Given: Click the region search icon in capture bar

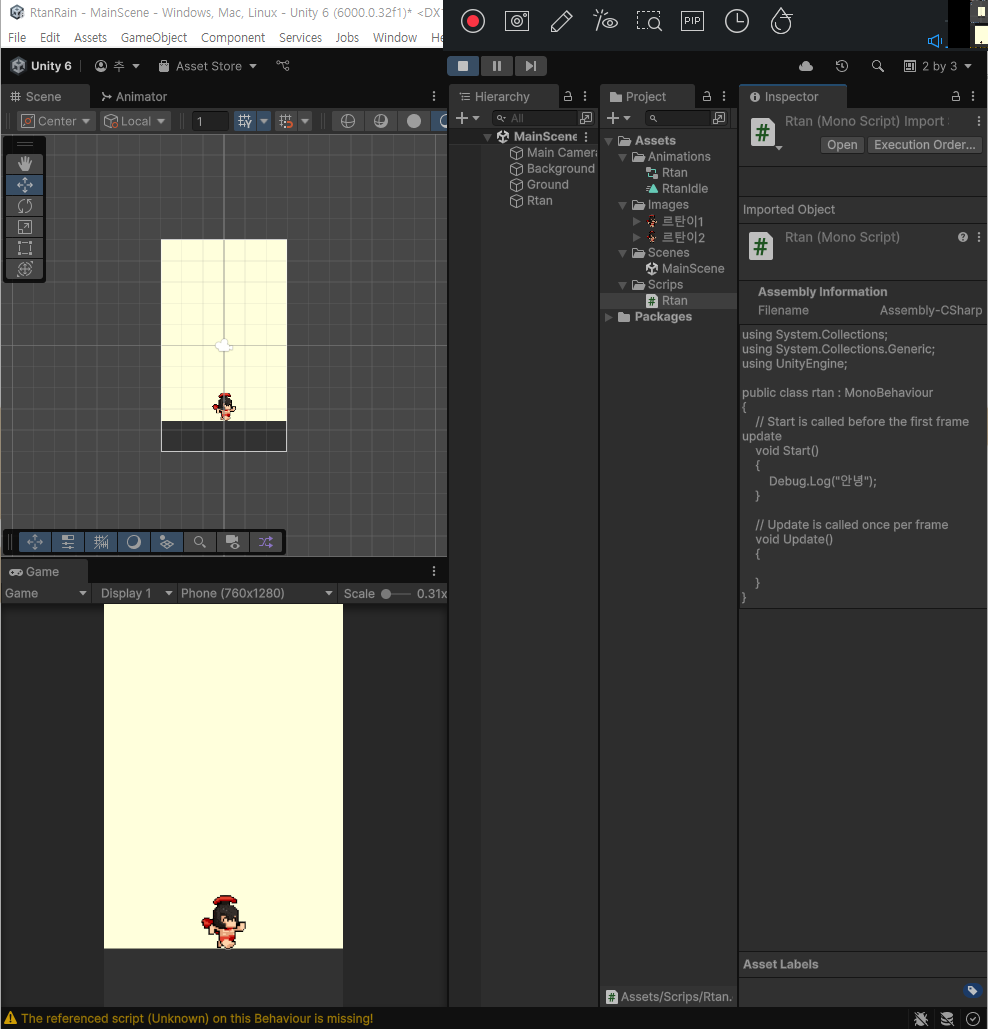Looking at the screenshot, I should point(649,21).
